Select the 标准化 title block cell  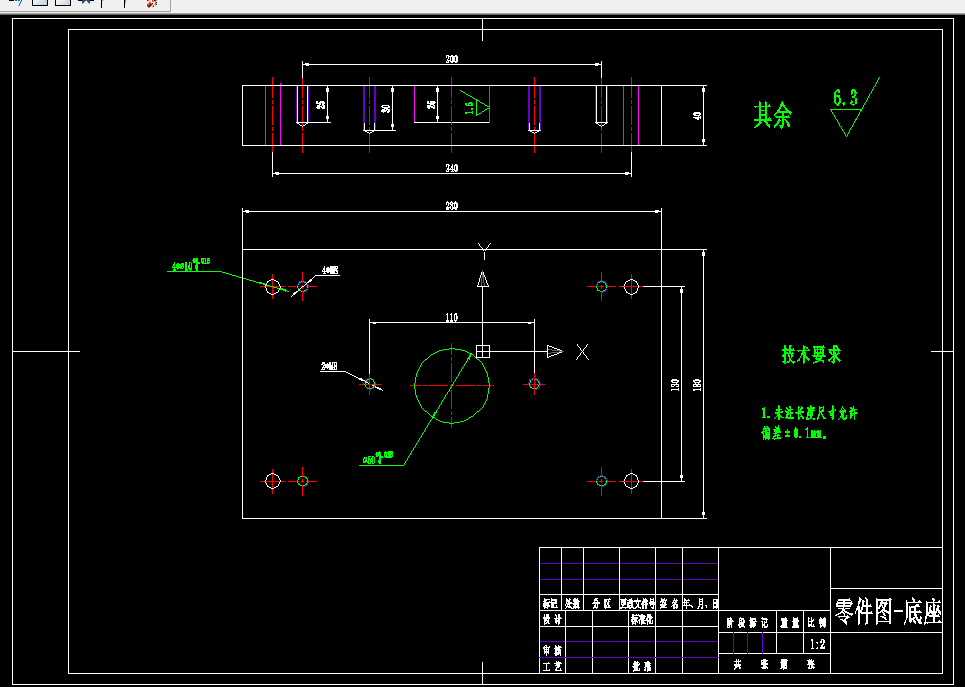click(641, 619)
